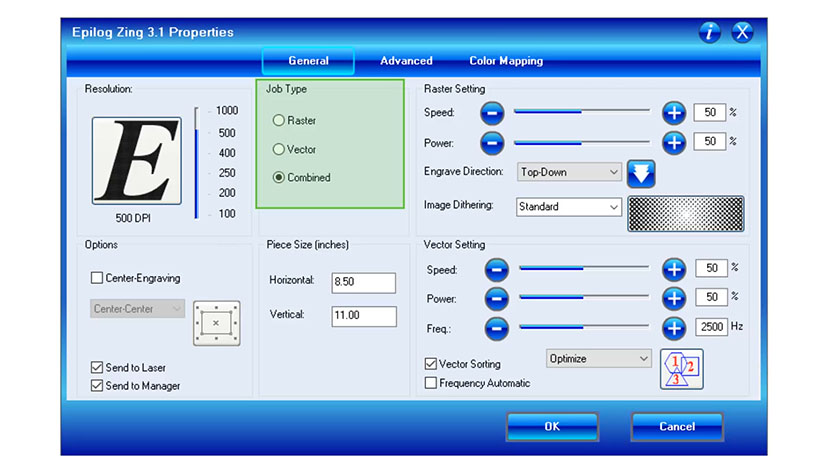Enable the Center-Engraving checkbox
Screen dimensions: 830x473
(97, 279)
